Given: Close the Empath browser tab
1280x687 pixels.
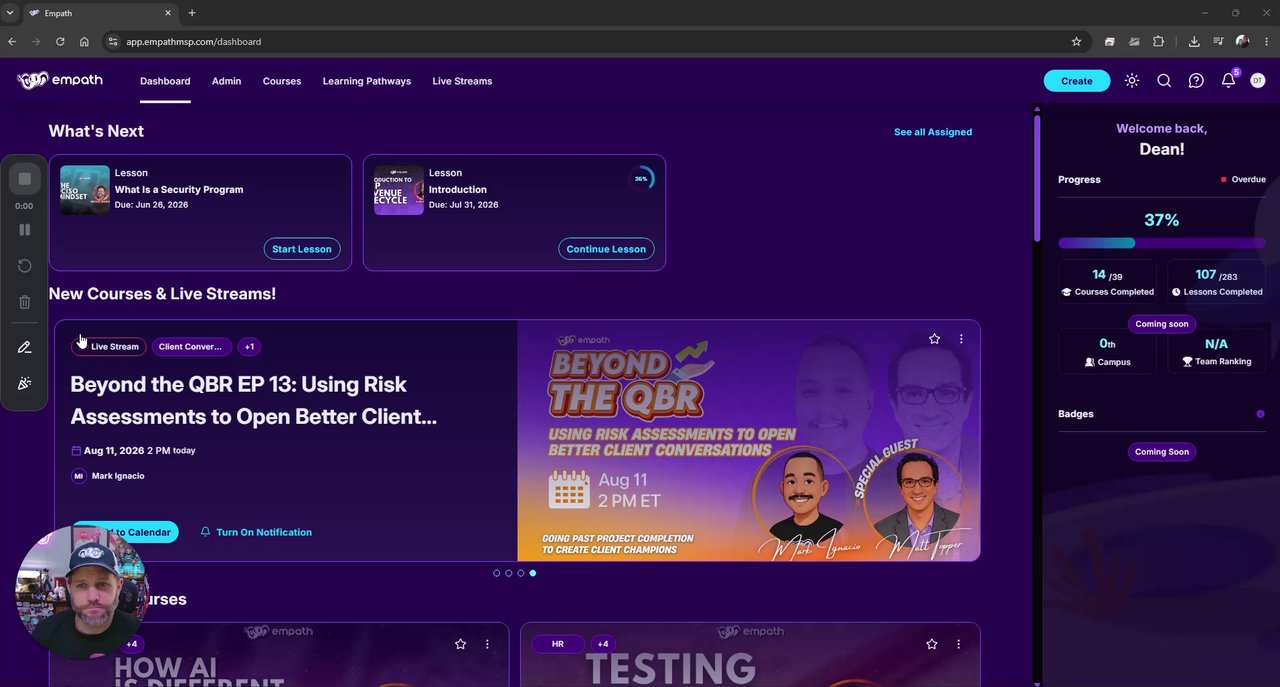Looking at the screenshot, I should (x=167, y=13).
